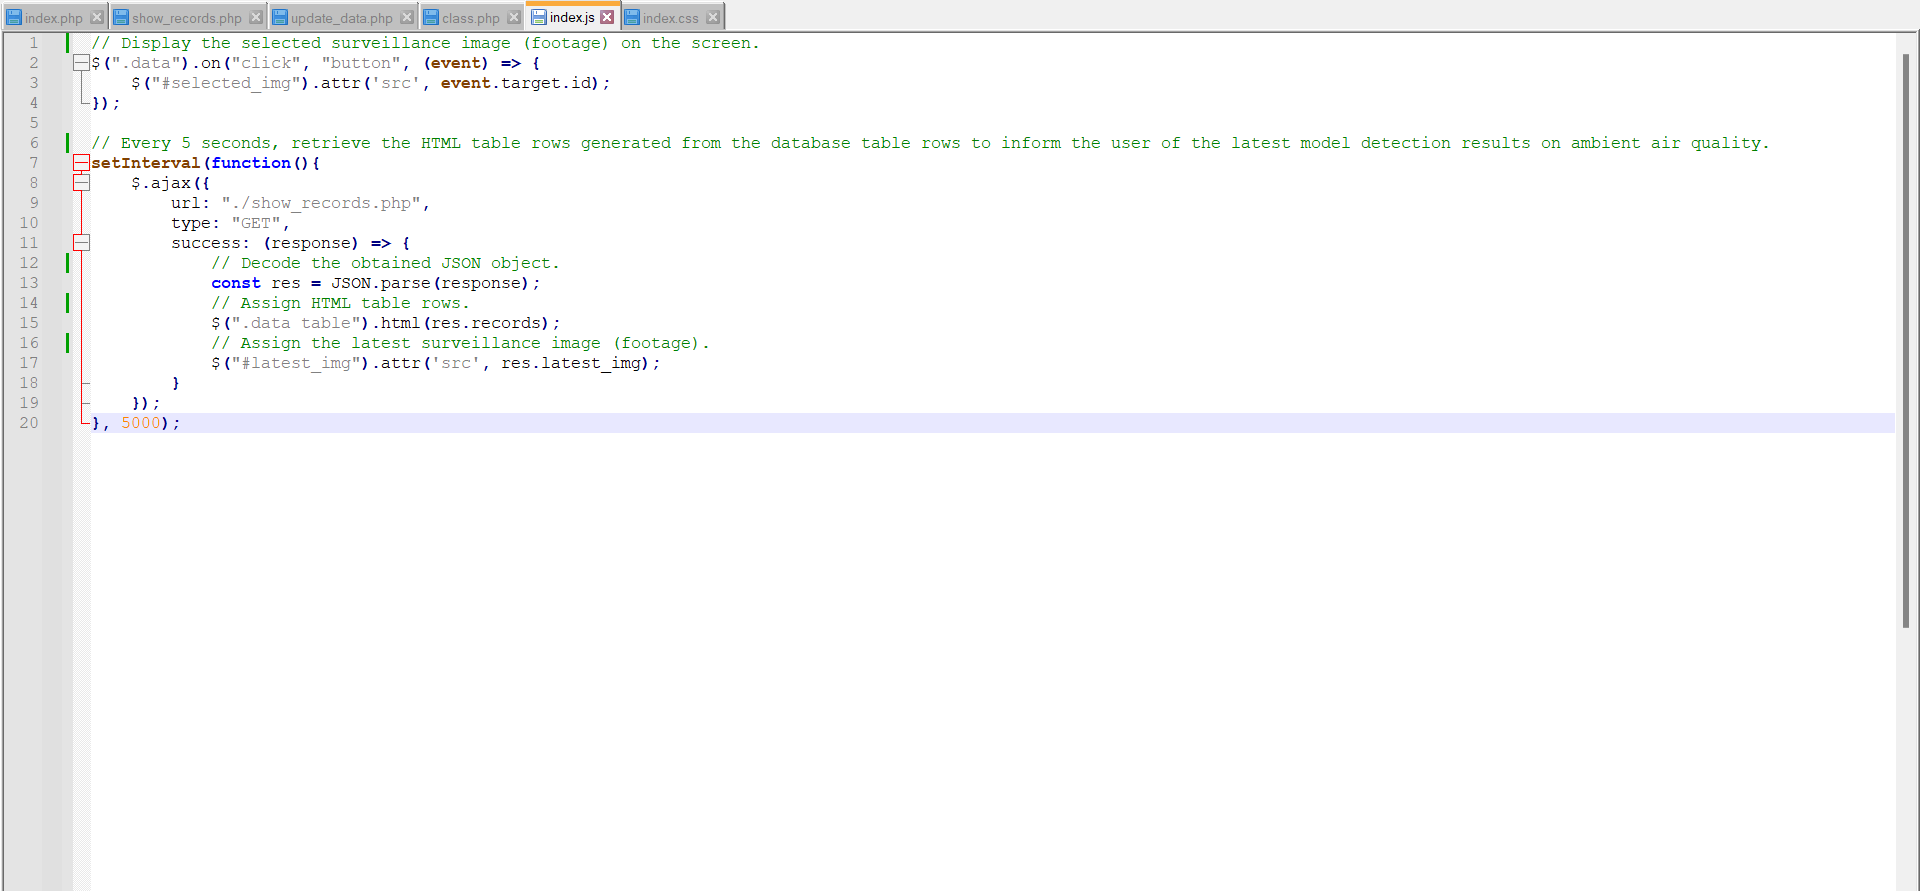1920x891 pixels.
Task: Click the save-state icon on index.css tab
Action: click(632, 18)
